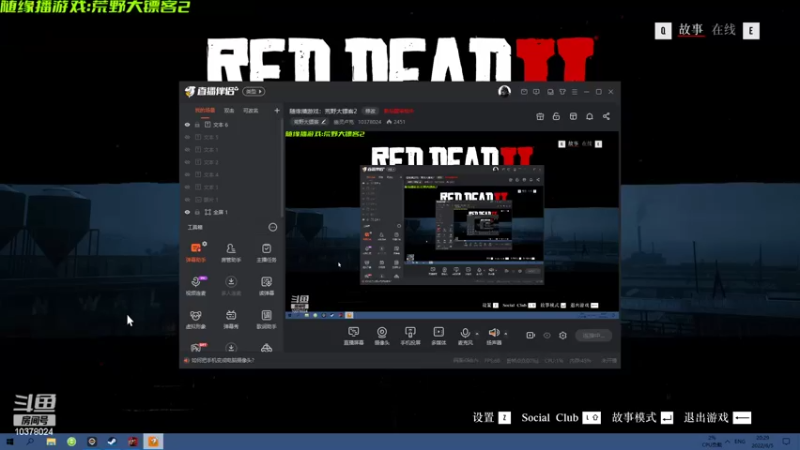800x450 pixels.
Task: Click the red link next to 修改
Action: click(398, 111)
